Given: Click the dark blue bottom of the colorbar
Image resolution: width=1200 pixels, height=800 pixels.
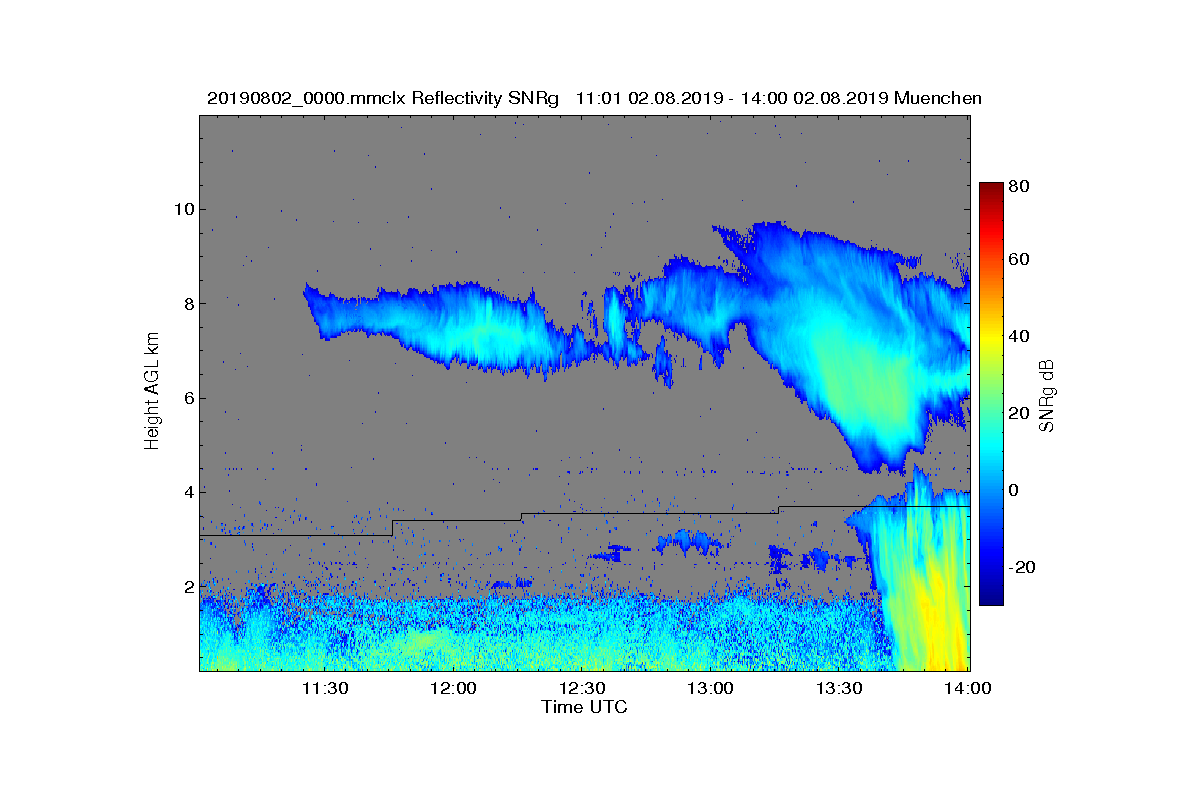Looking at the screenshot, I should pos(991,598).
